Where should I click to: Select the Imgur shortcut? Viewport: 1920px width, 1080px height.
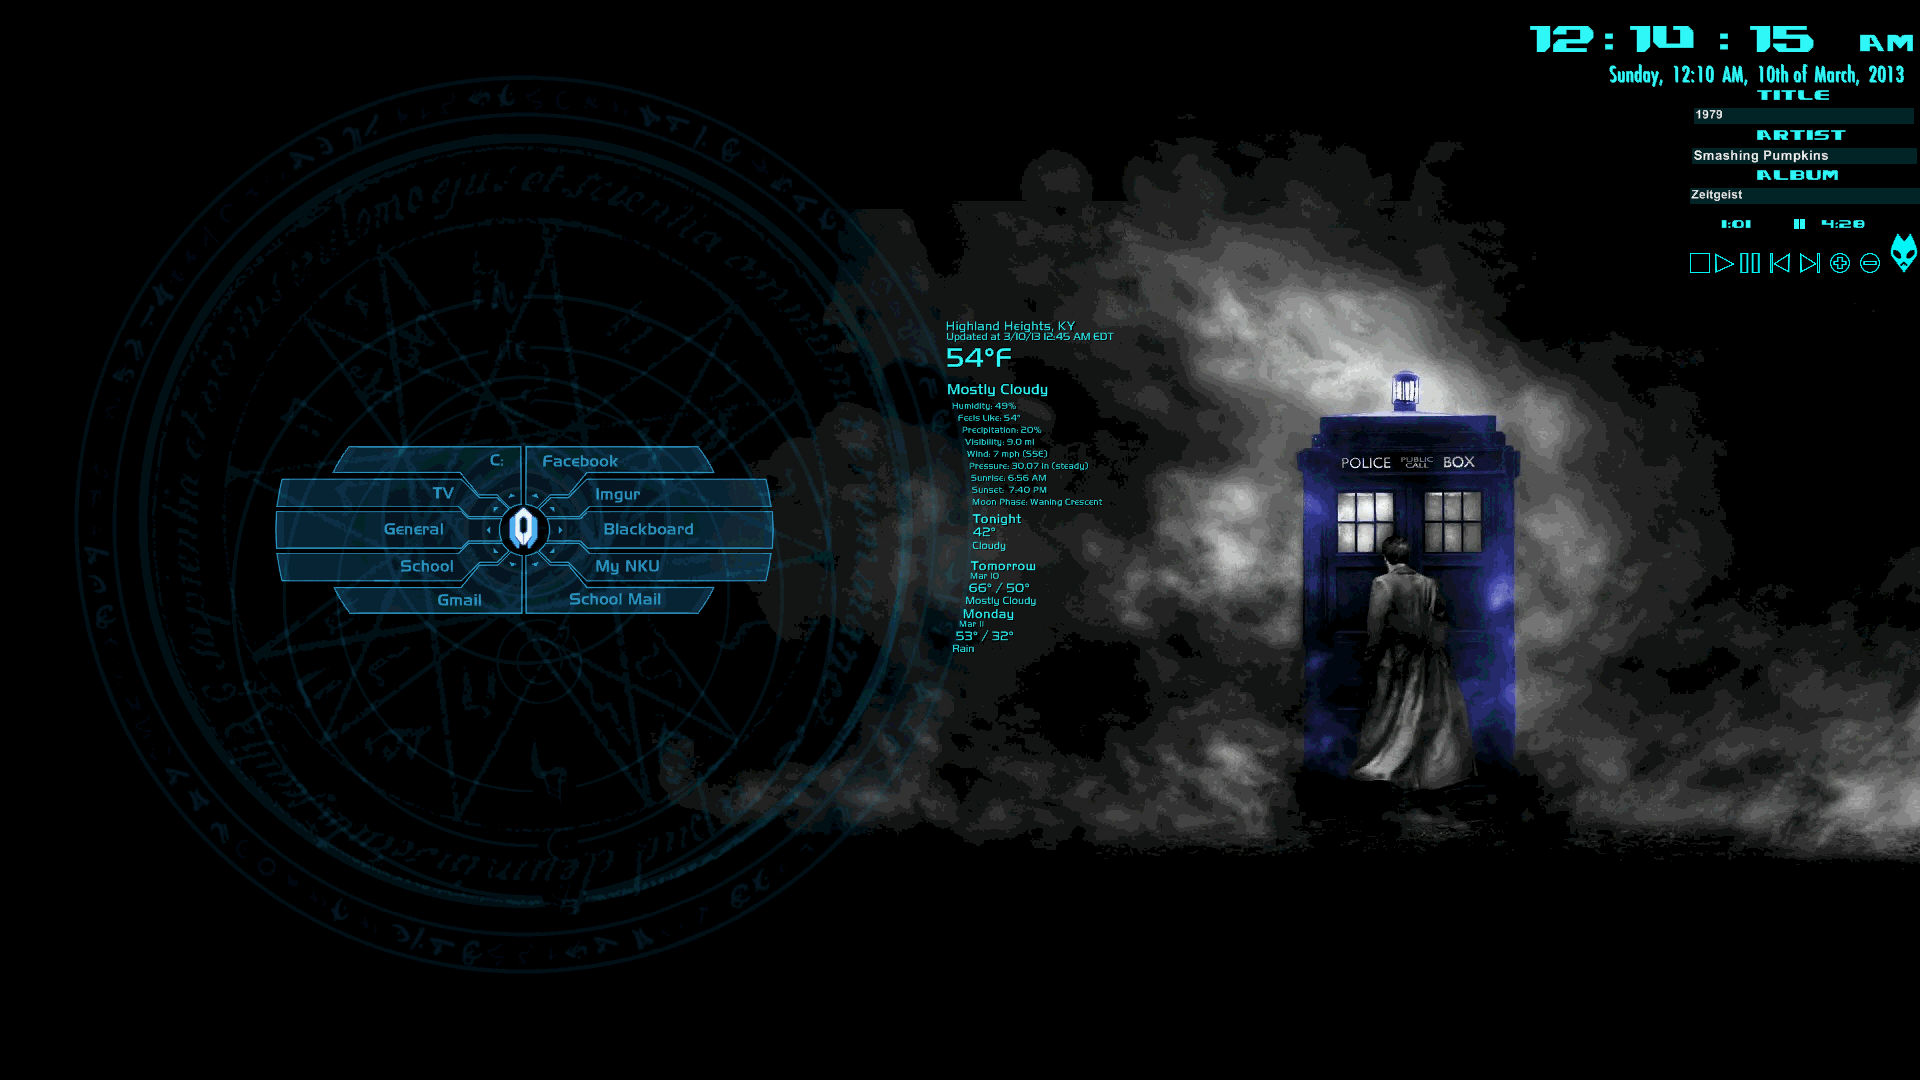click(x=617, y=493)
